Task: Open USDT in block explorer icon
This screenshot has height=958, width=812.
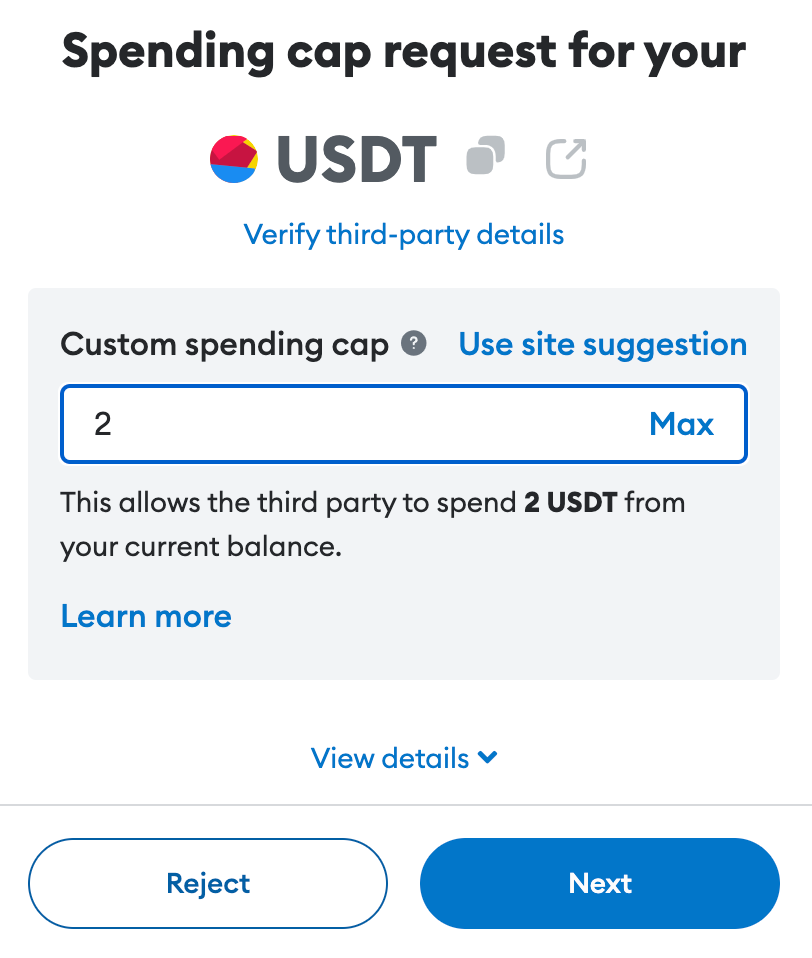Action: click(x=566, y=158)
